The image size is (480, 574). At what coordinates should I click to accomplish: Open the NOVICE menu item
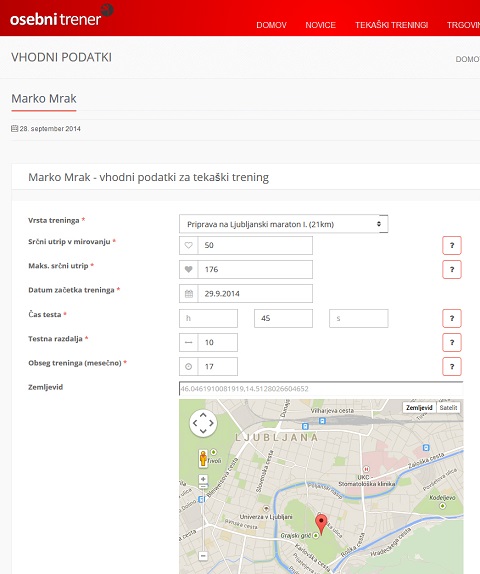pos(320,25)
